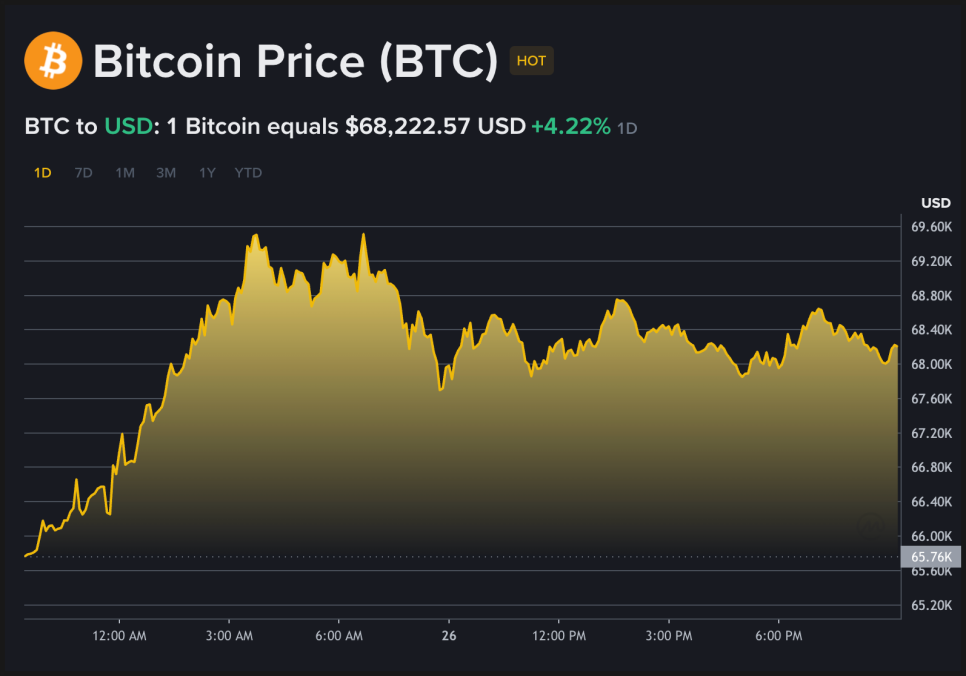Click the +4.22% price change figure
The height and width of the screenshot is (676, 966).
[570, 127]
